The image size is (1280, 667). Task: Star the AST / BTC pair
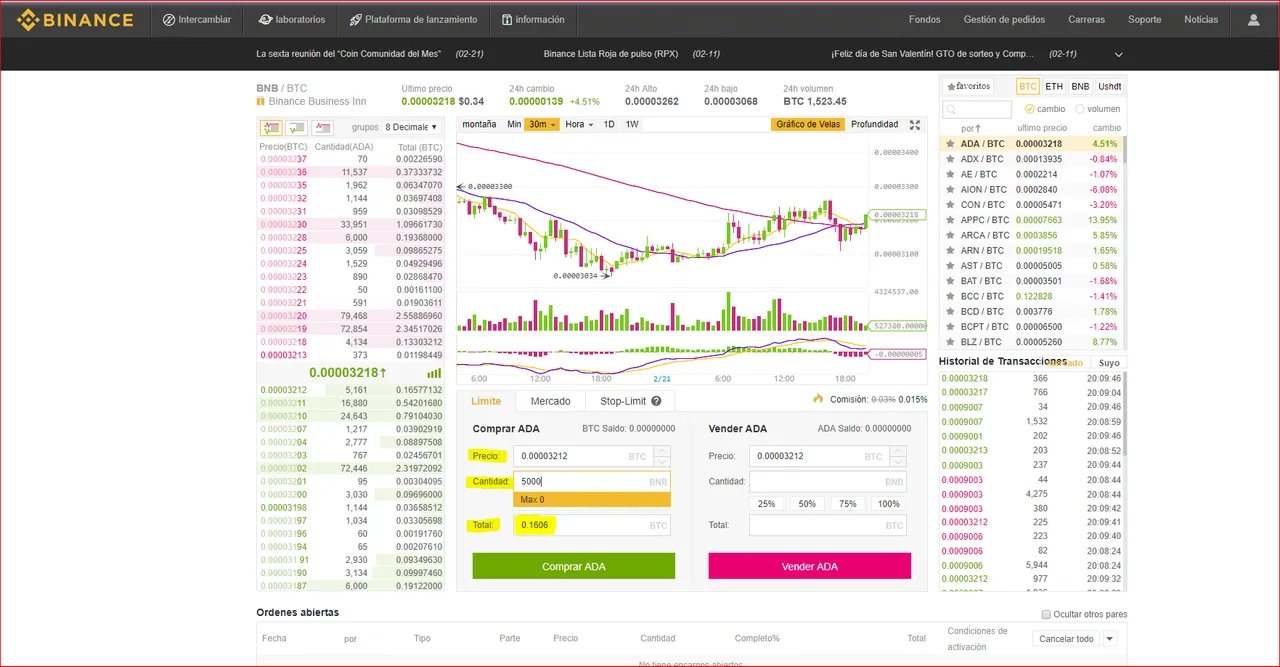click(x=951, y=266)
